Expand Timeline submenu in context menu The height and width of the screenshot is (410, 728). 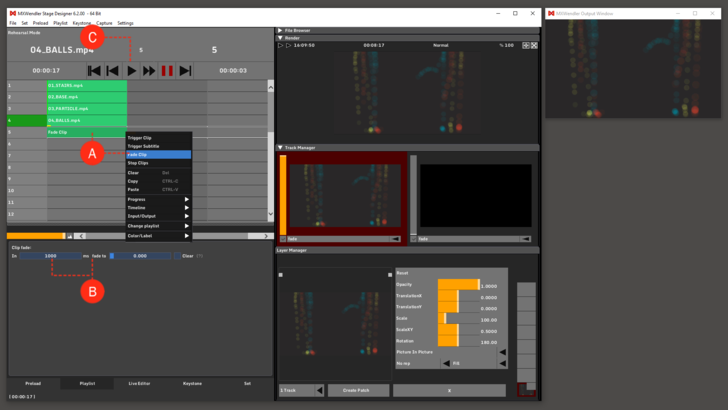pos(187,208)
